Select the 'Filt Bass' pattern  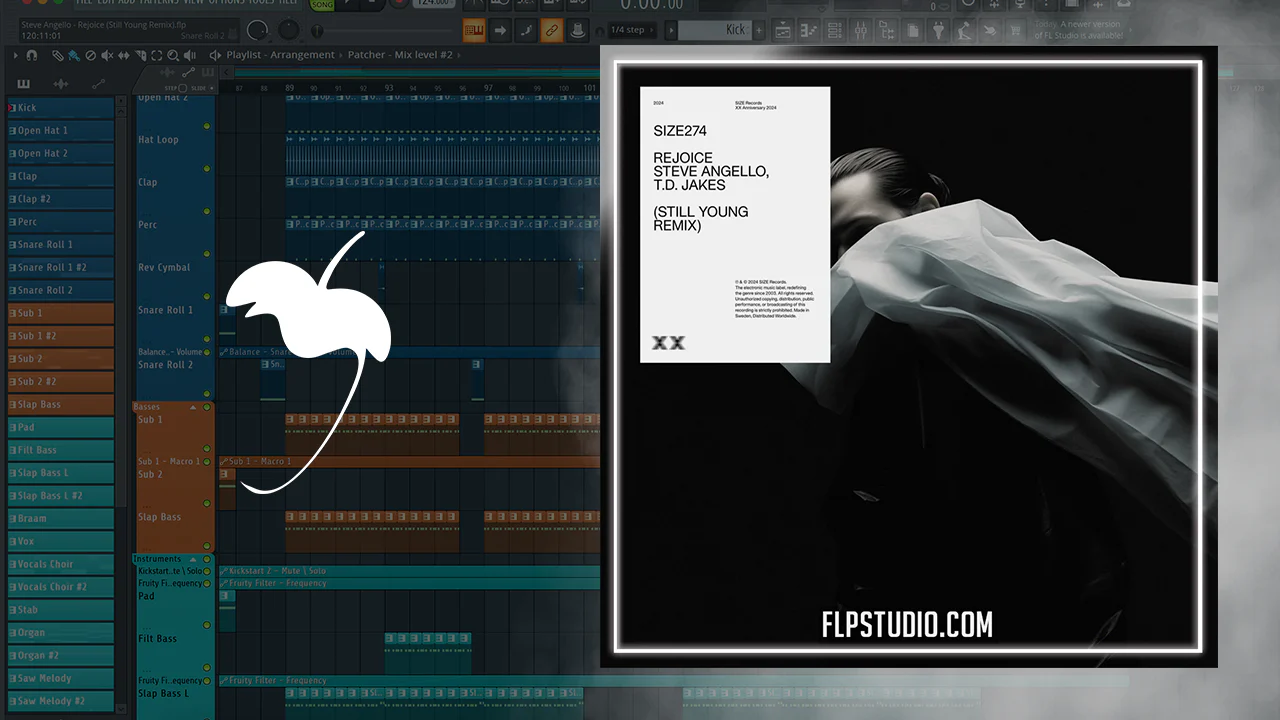(x=60, y=451)
